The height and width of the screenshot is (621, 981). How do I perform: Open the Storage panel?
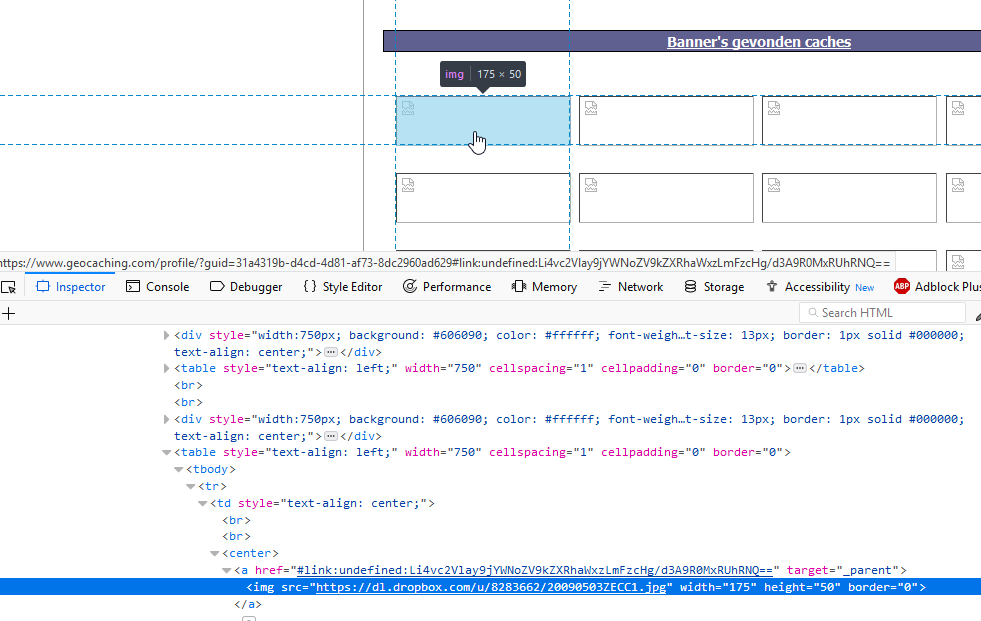[x=714, y=287]
